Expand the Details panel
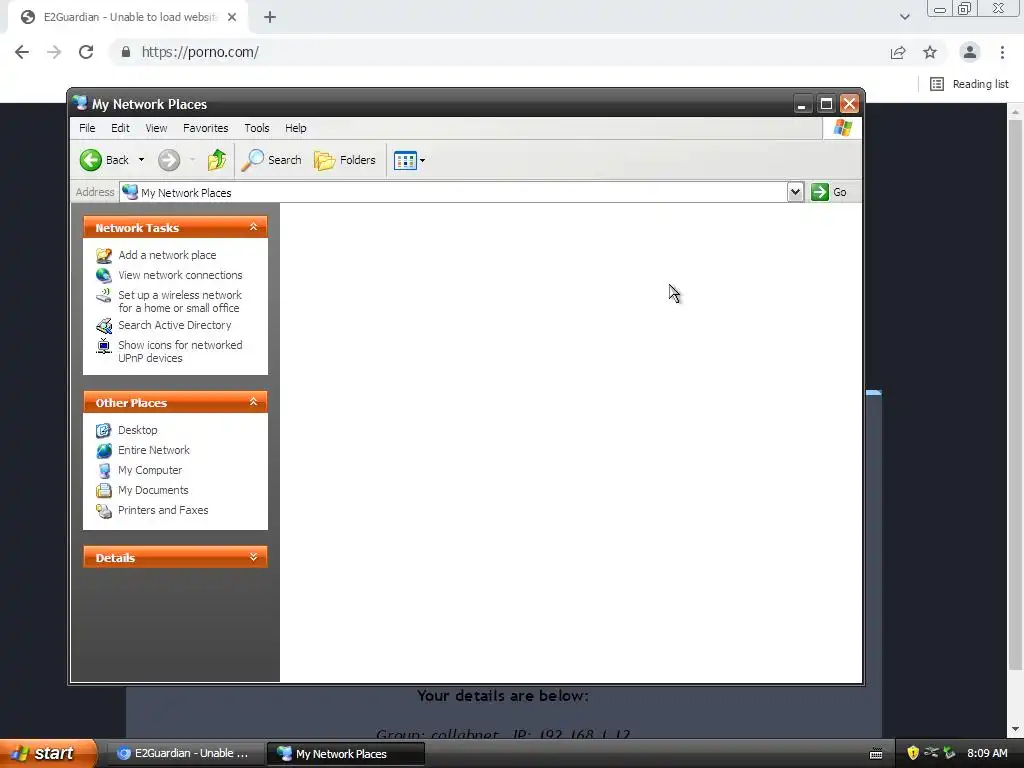Image resolution: width=1024 pixels, height=768 pixels. click(x=253, y=557)
